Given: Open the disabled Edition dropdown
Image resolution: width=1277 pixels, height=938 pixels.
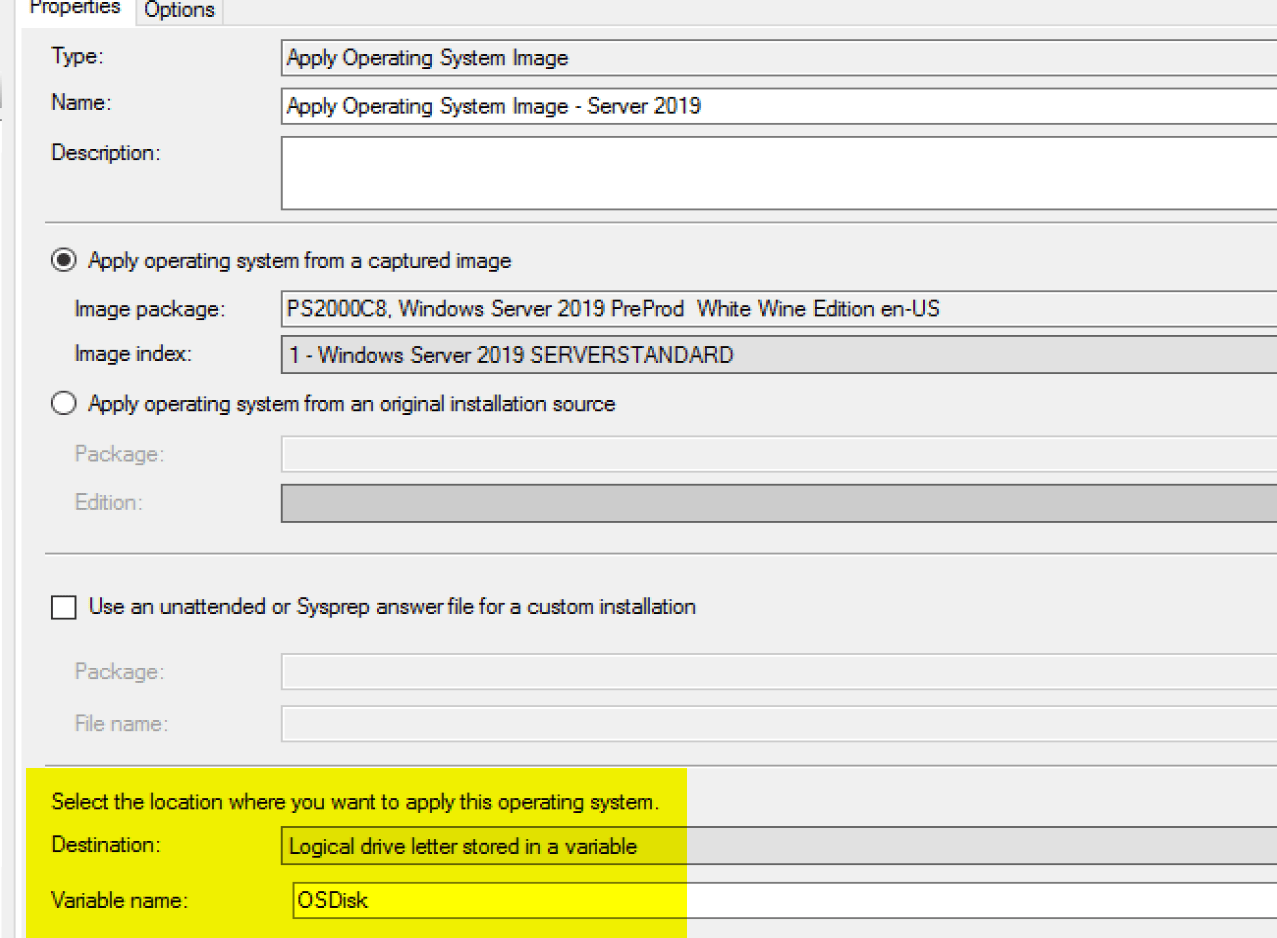Looking at the screenshot, I should 778,502.
